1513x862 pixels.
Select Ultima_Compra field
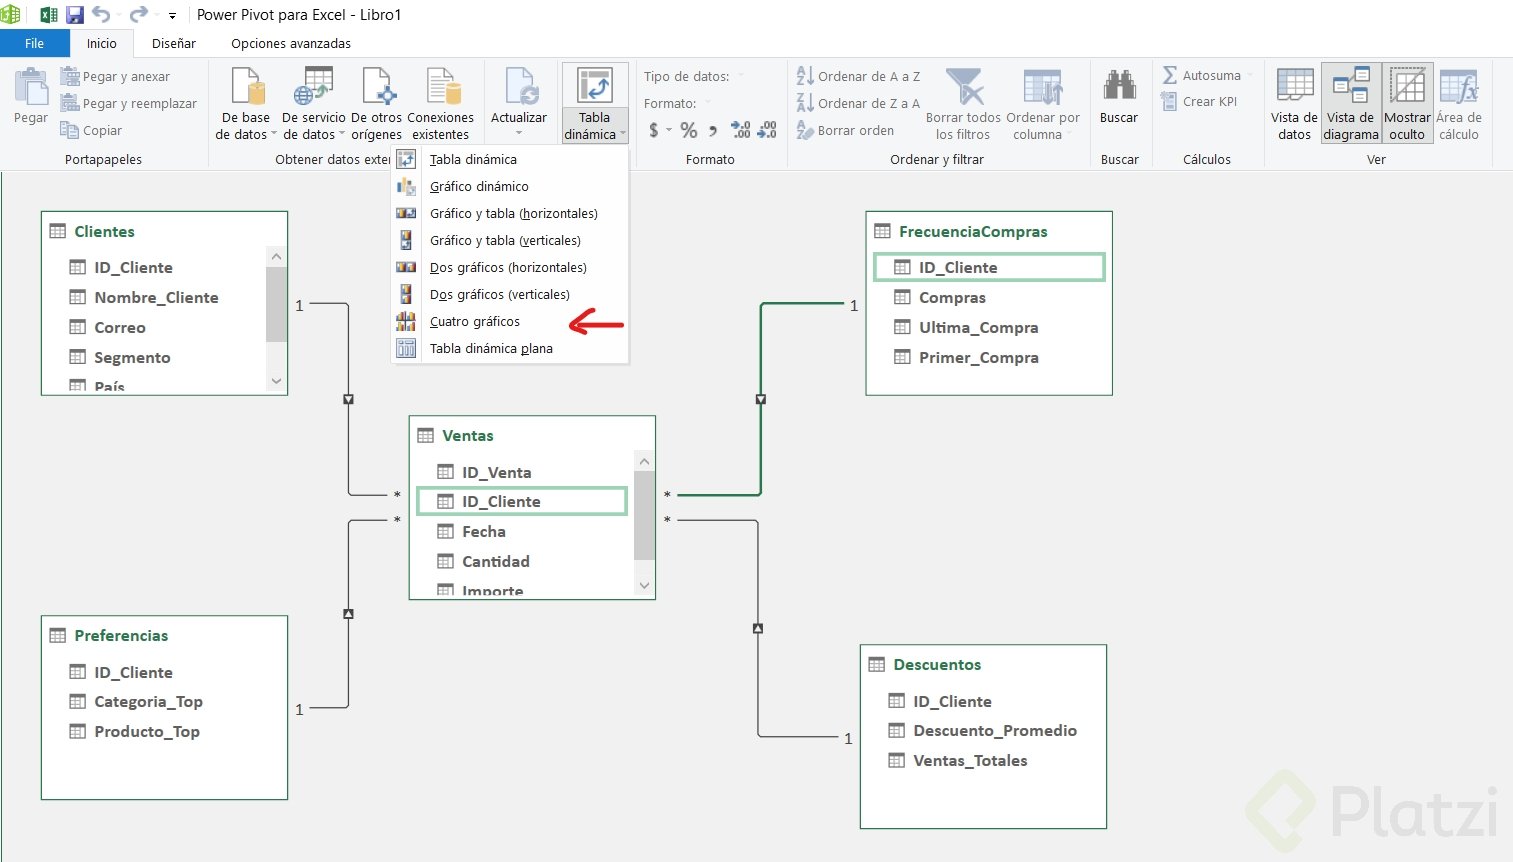pos(979,327)
